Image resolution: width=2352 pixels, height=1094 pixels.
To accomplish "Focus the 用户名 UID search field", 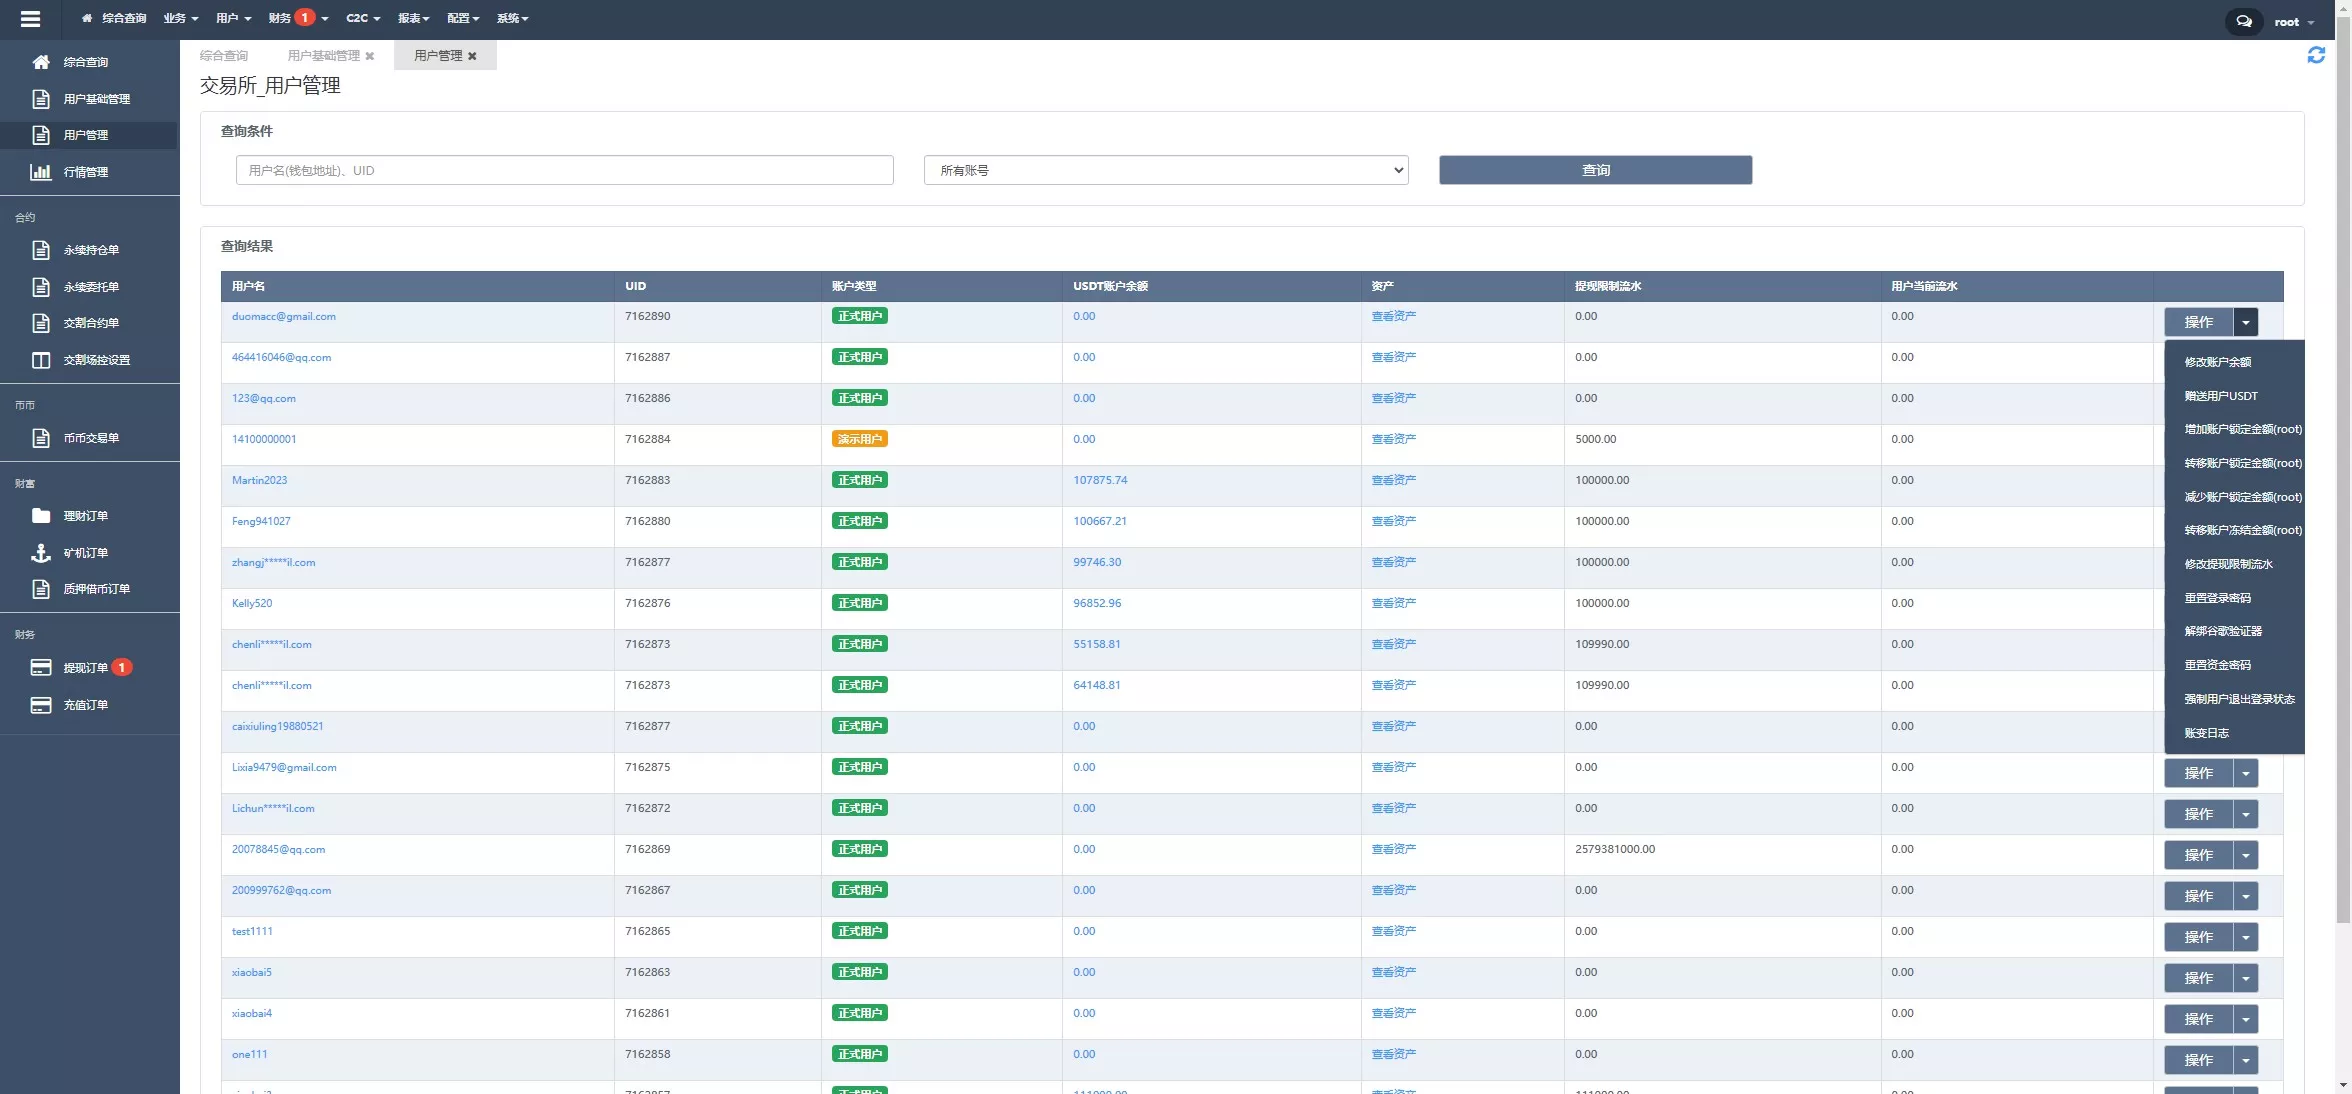I will pos(564,170).
